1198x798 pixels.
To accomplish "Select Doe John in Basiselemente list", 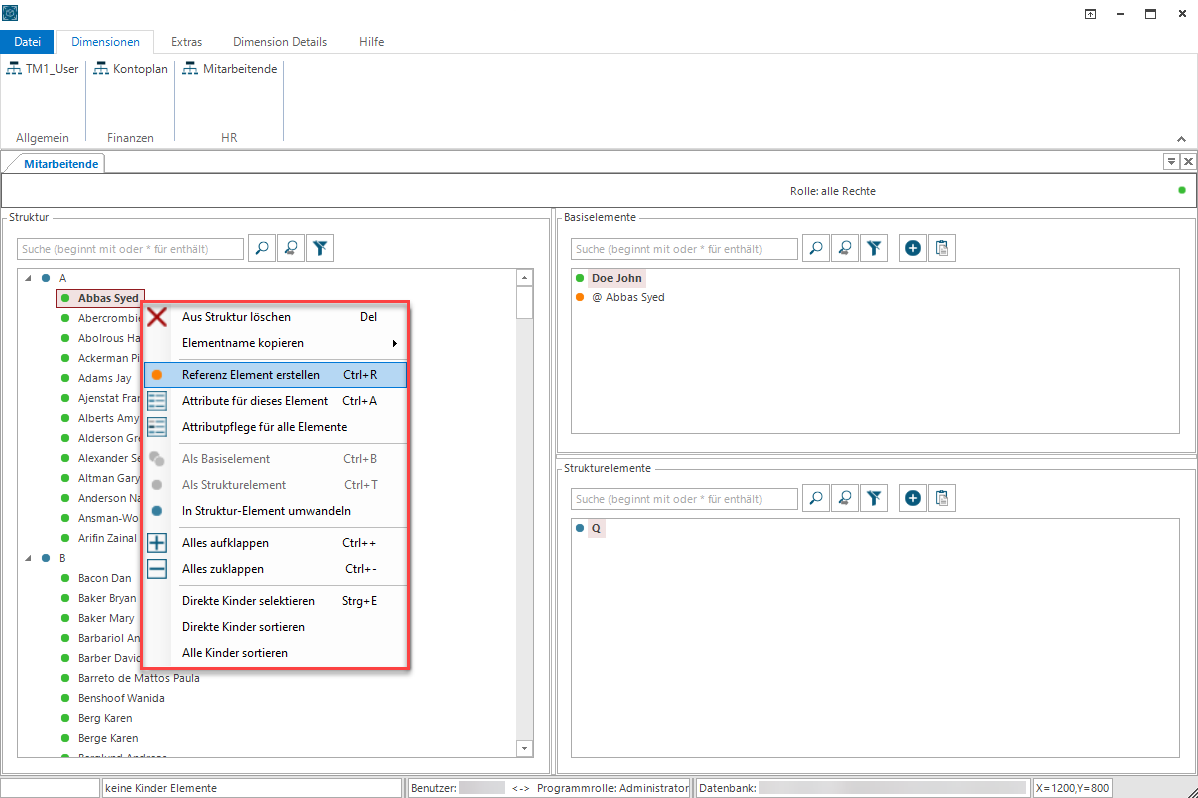I will (617, 278).
